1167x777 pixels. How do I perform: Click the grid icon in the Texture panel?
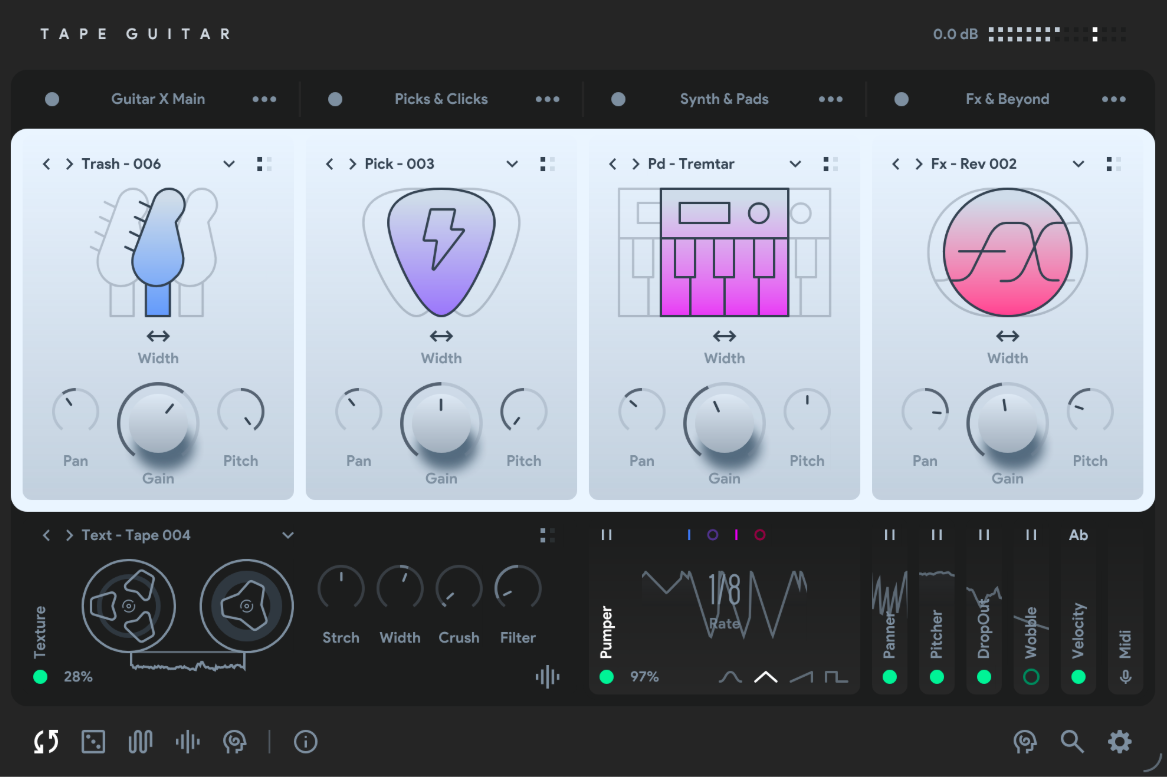point(547,535)
